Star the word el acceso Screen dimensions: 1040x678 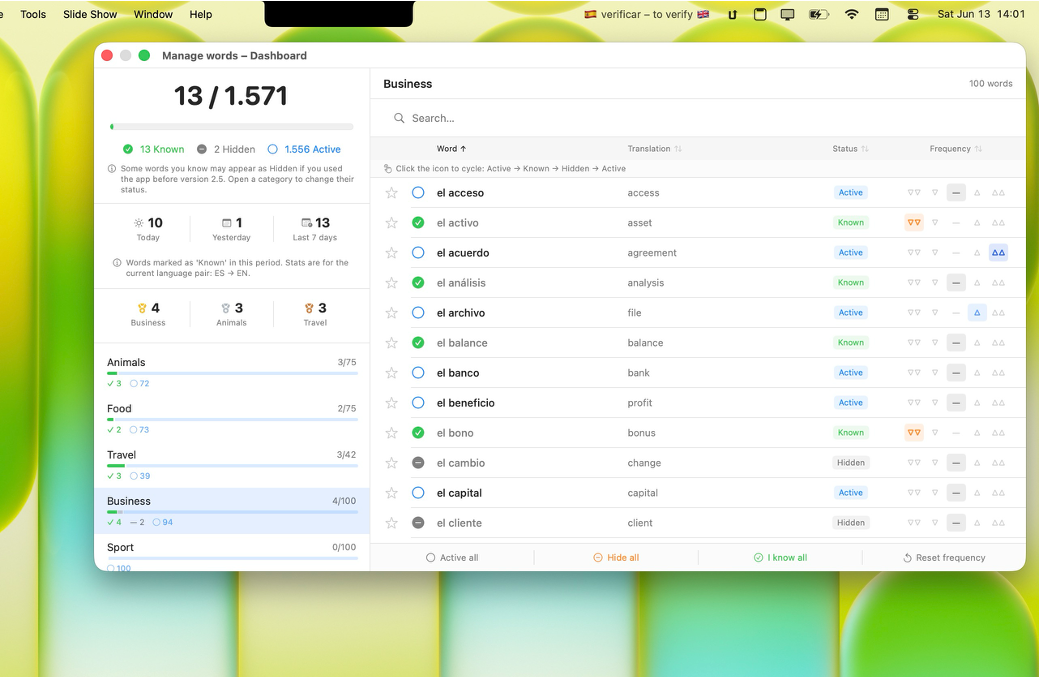pyautogui.click(x=391, y=193)
